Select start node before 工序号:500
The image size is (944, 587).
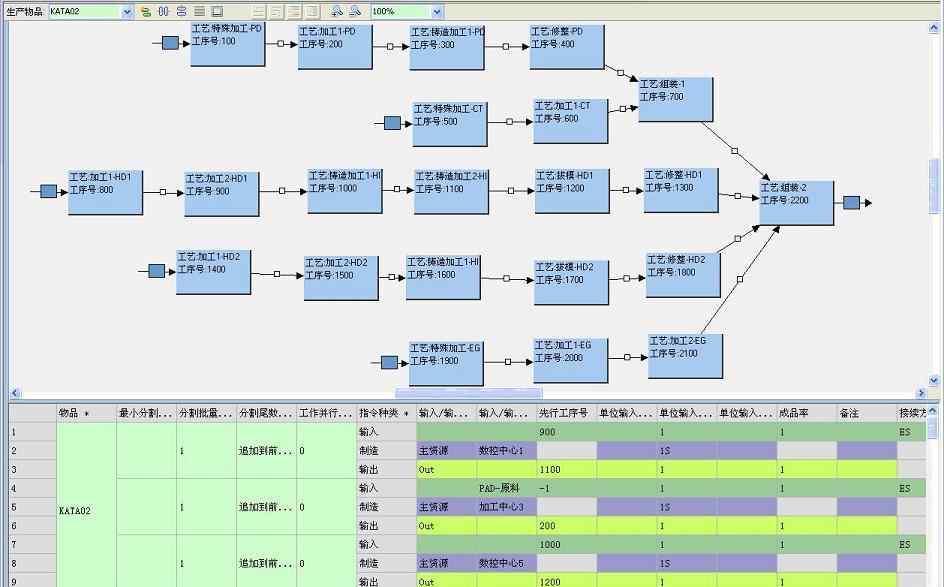(x=392, y=123)
